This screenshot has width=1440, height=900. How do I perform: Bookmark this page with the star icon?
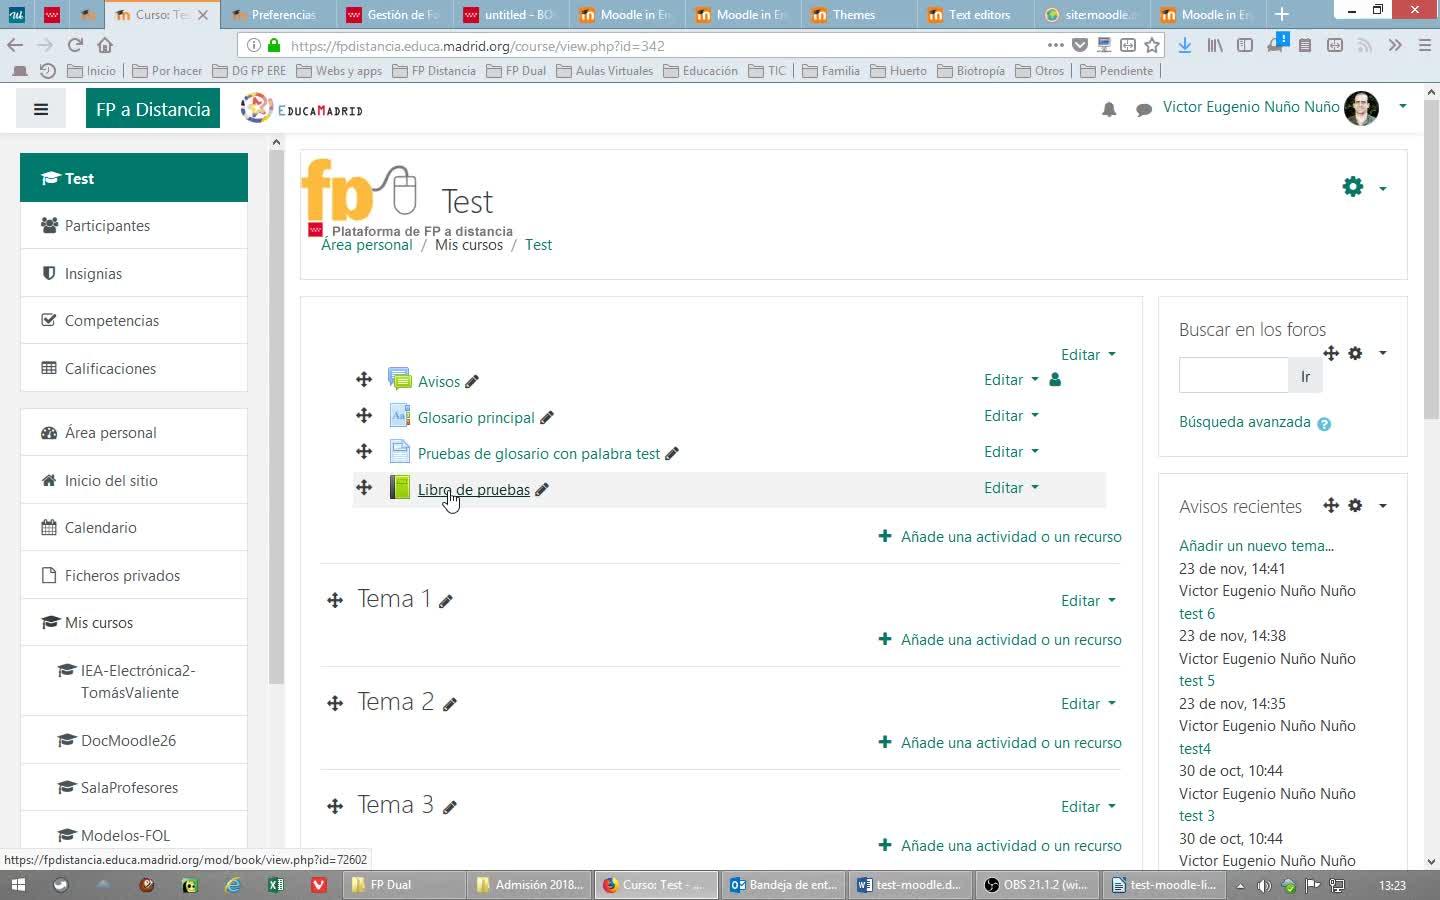pyautogui.click(x=1152, y=45)
